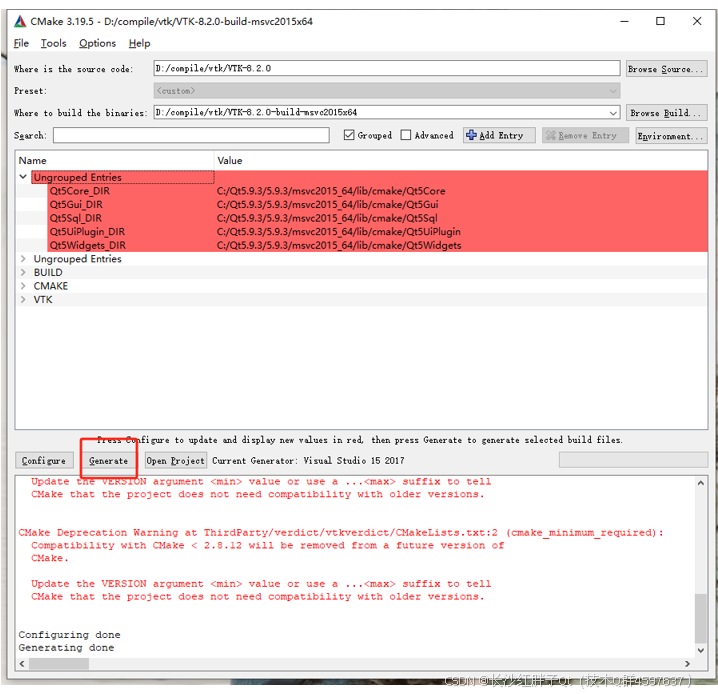
Task: Click the 'Generating done' log line
Action: click(x=66, y=647)
